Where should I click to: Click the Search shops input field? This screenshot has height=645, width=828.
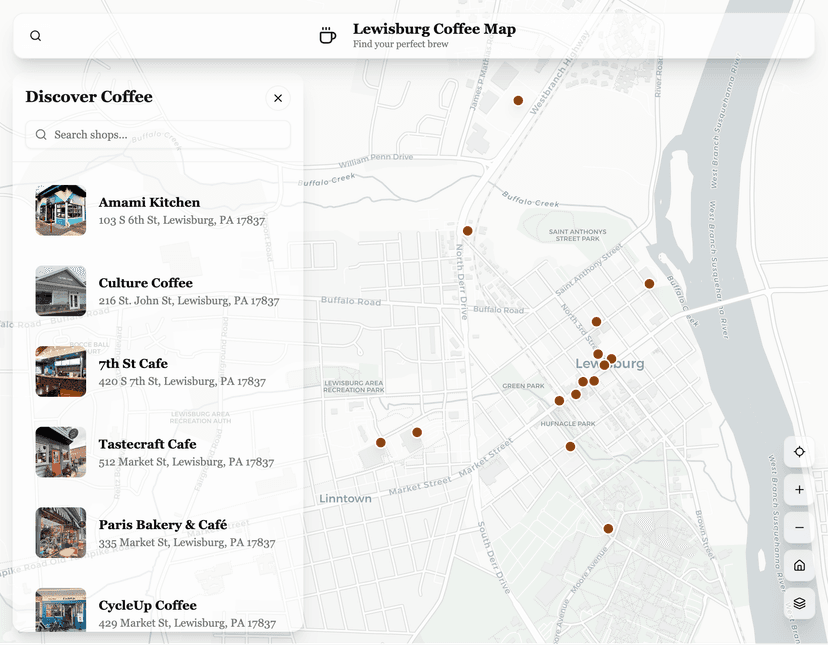[160, 134]
